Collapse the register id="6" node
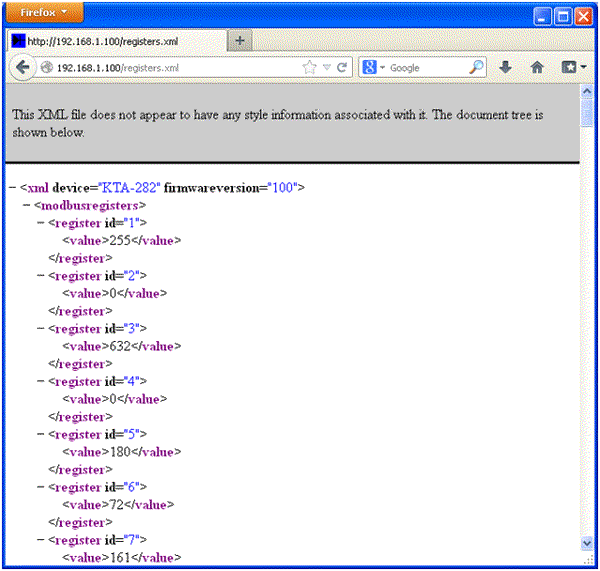This screenshot has height=571, width=600. [41, 487]
